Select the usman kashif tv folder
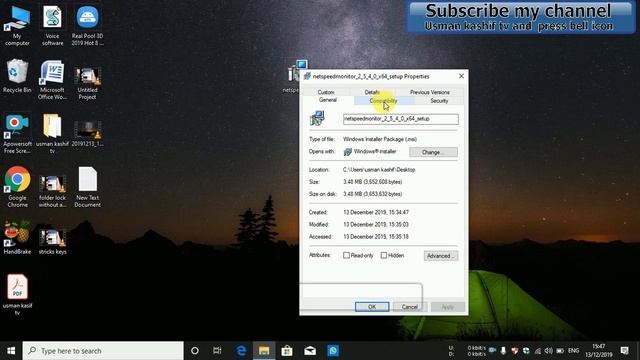 (52, 134)
